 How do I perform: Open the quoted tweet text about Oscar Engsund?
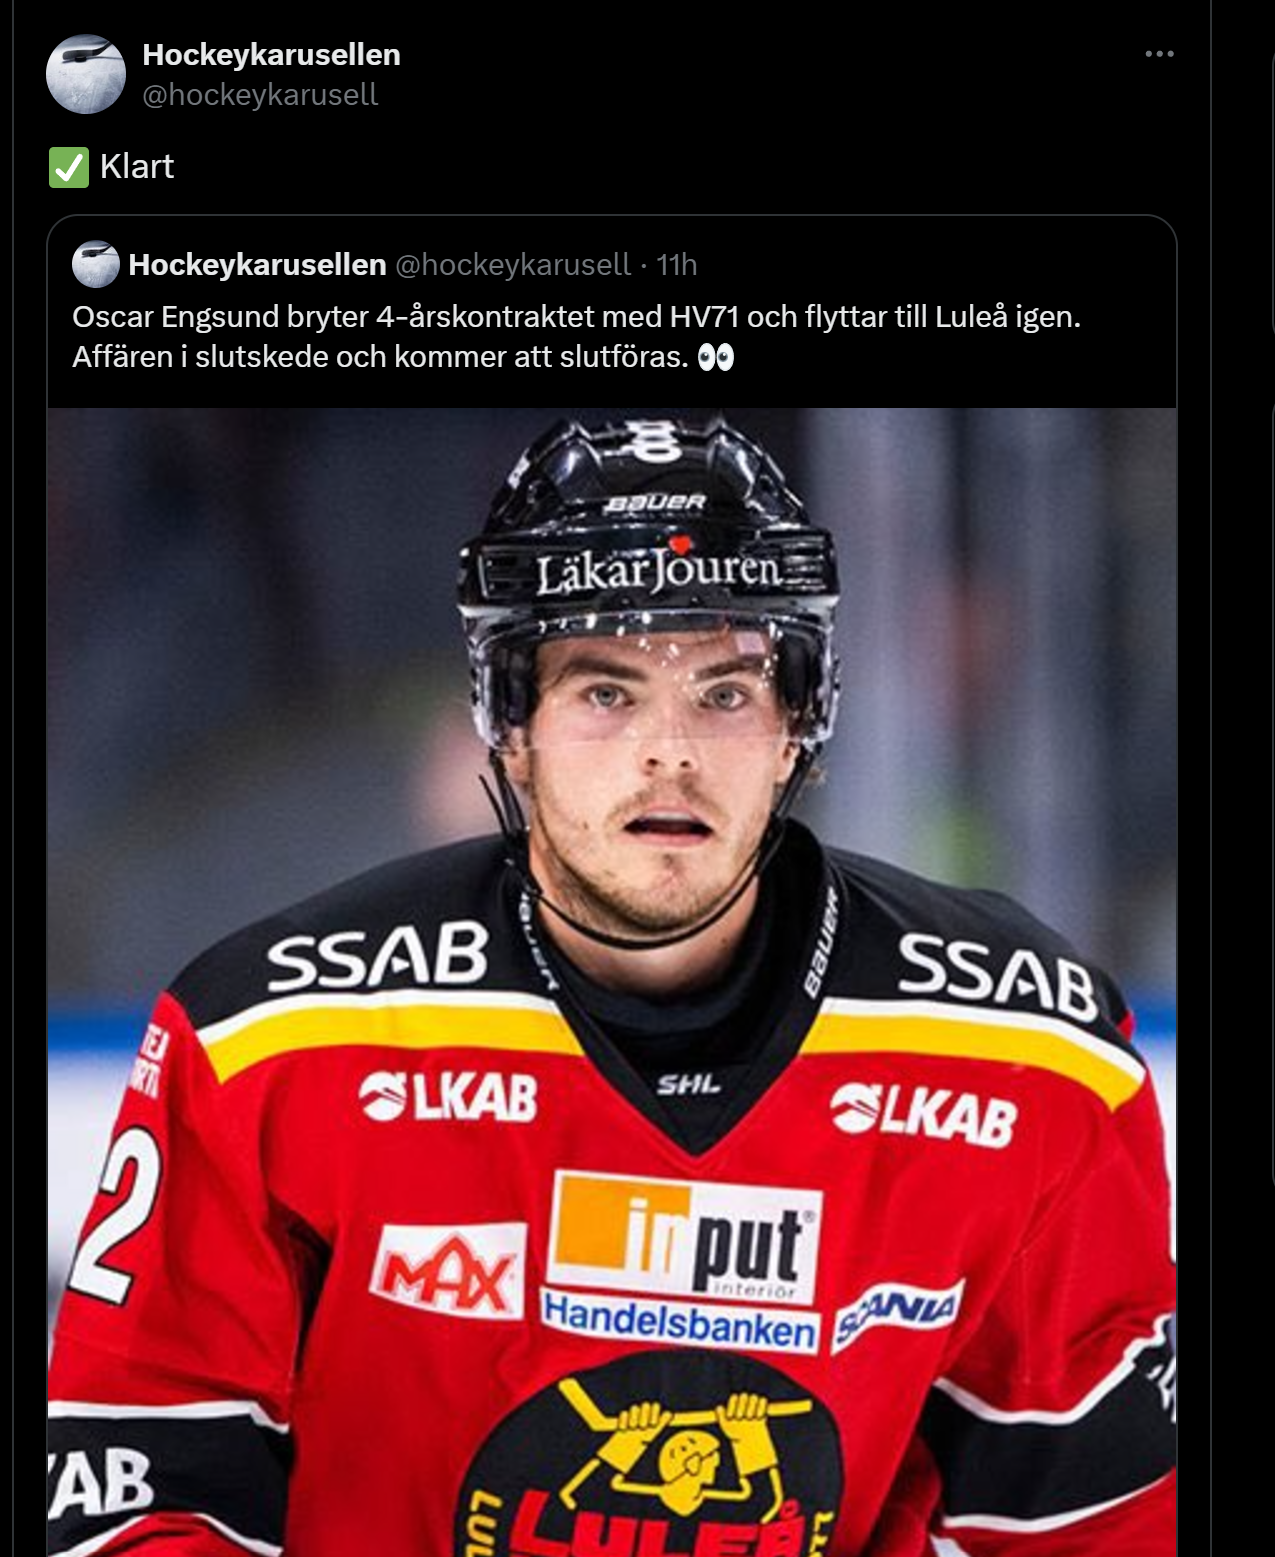click(576, 337)
